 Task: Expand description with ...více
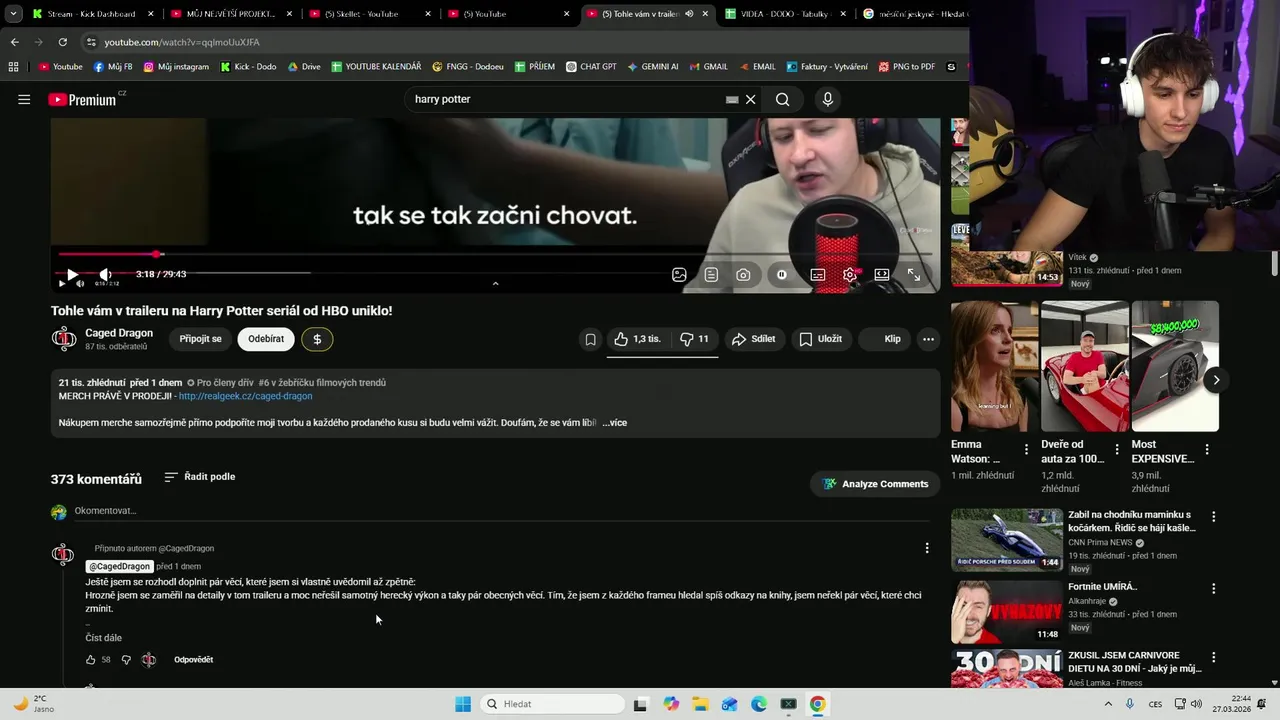[x=615, y=423]
